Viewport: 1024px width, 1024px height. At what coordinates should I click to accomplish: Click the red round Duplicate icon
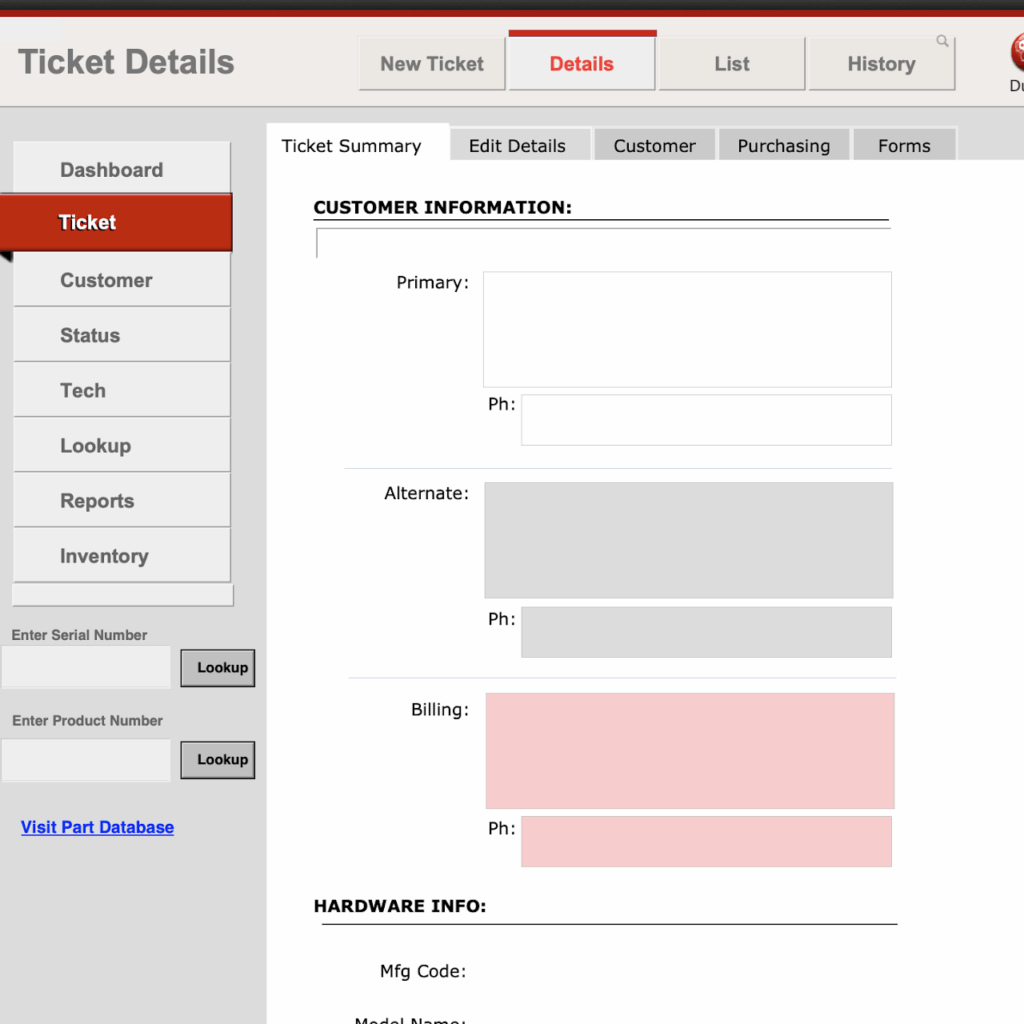coord(1018,52)
